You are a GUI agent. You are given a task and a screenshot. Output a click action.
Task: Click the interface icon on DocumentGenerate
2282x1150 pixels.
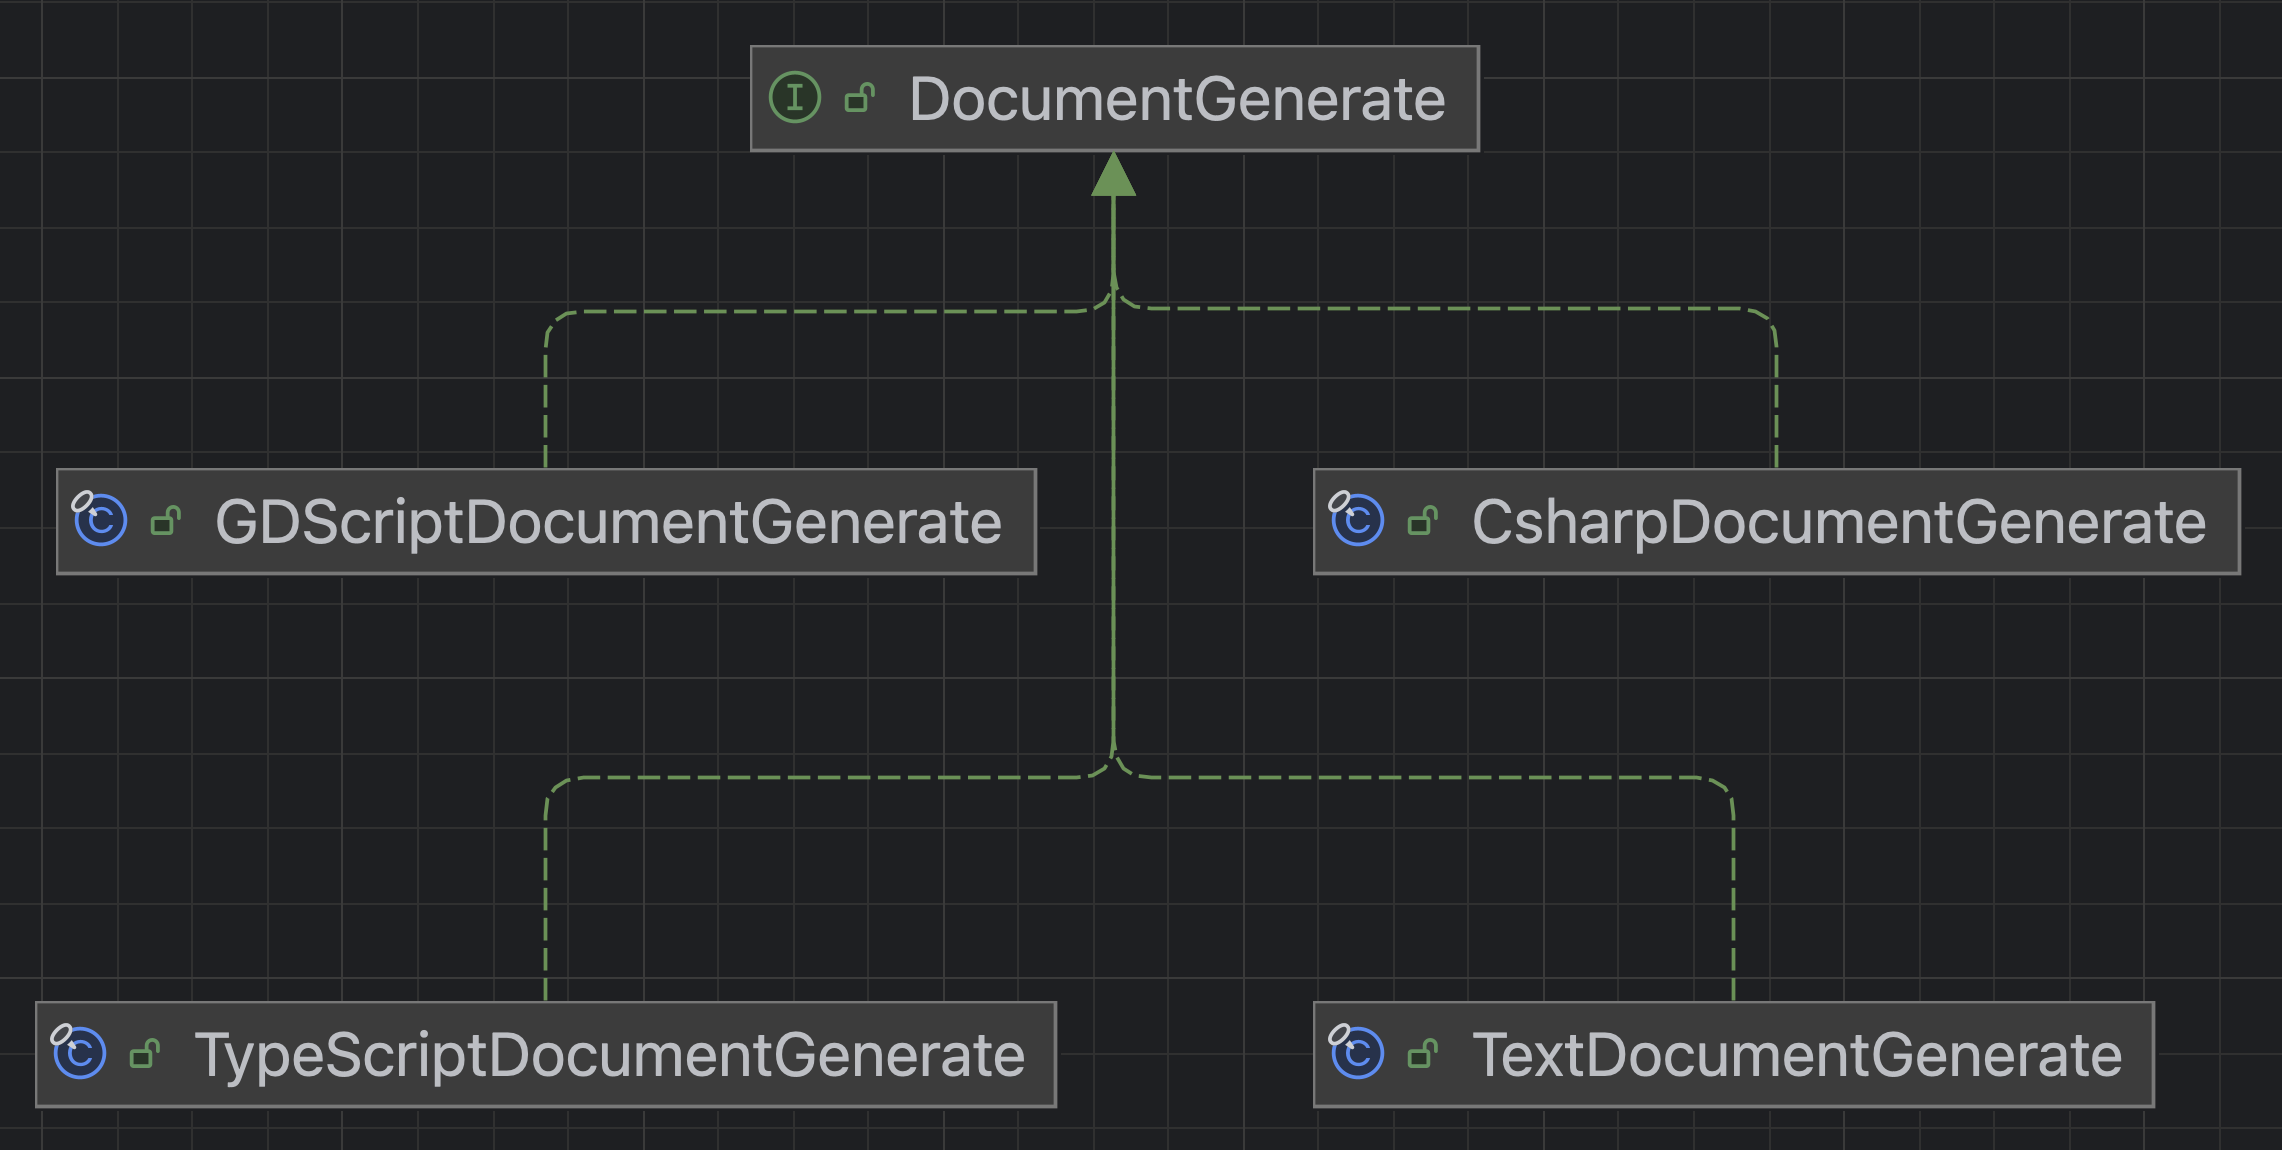click(x=793, y=98)
